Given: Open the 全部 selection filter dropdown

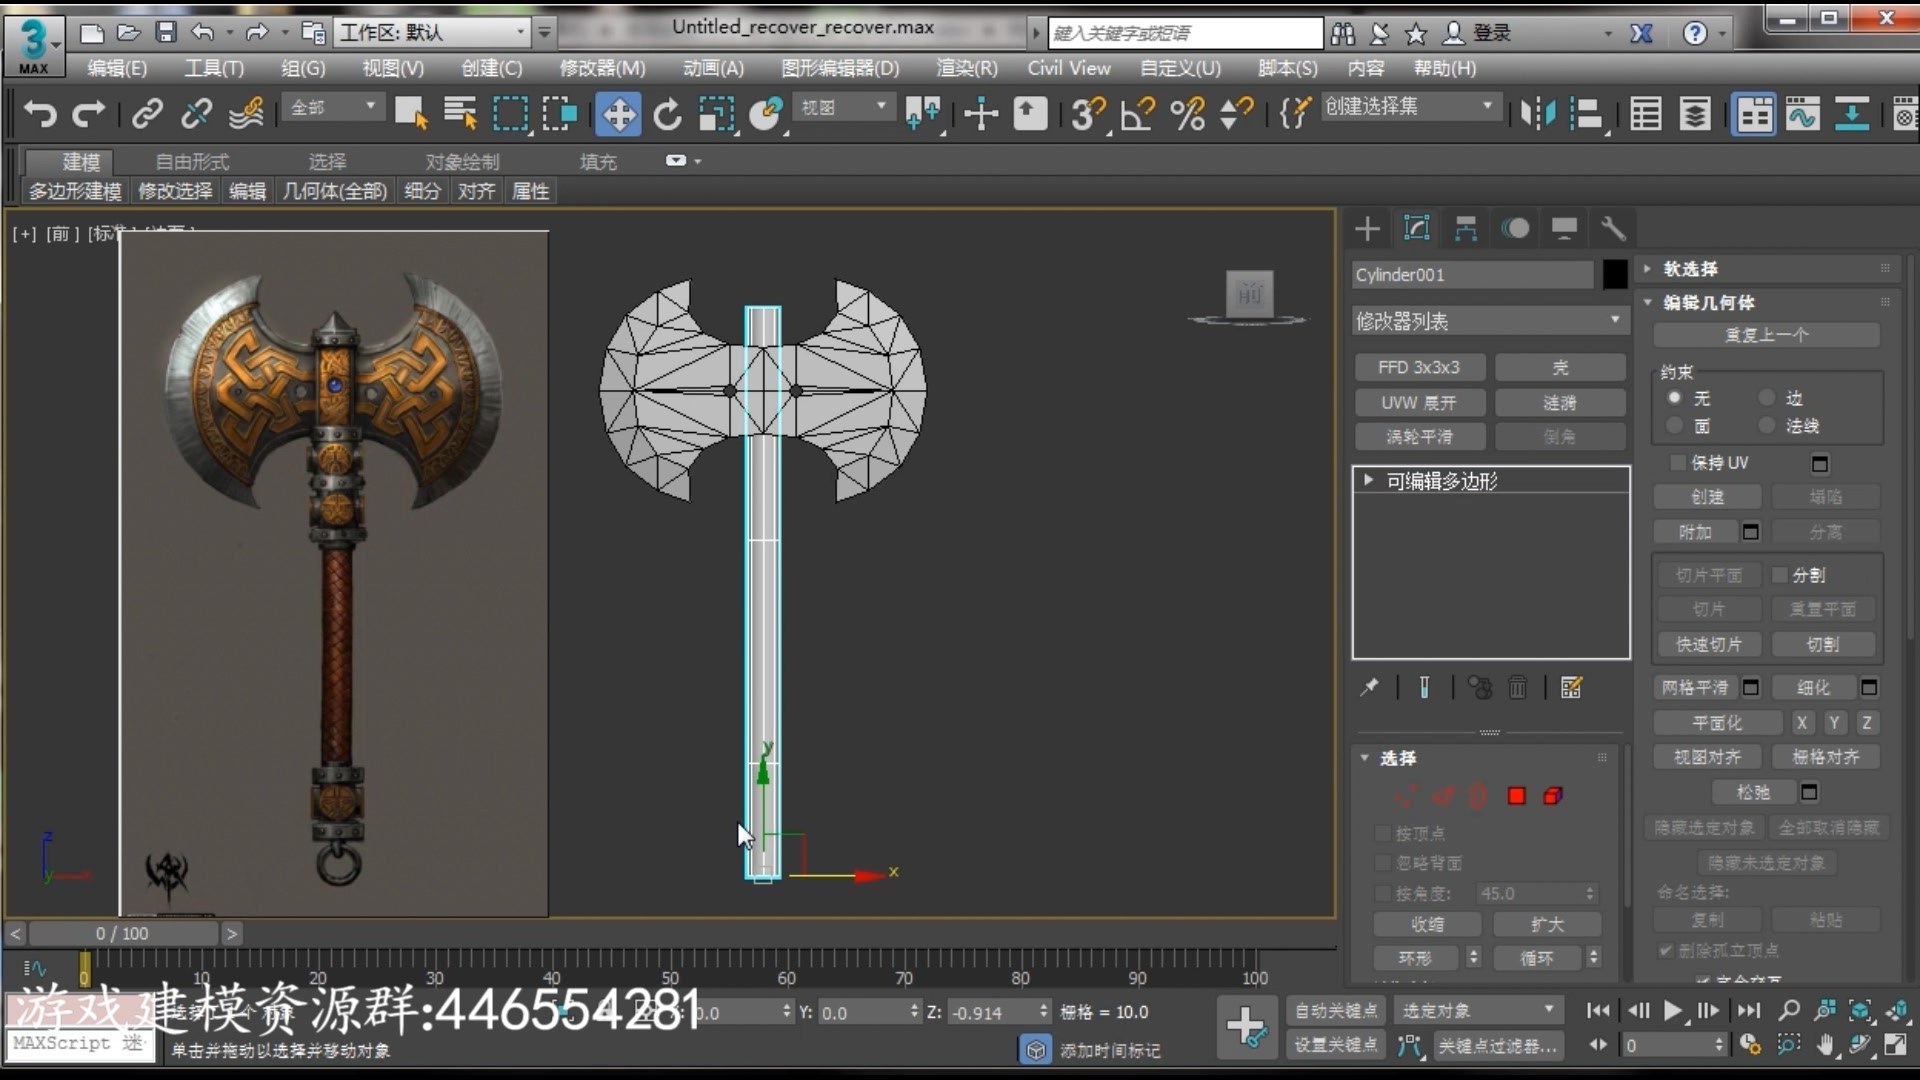Looking at the screenshot, I should (333, 106).
